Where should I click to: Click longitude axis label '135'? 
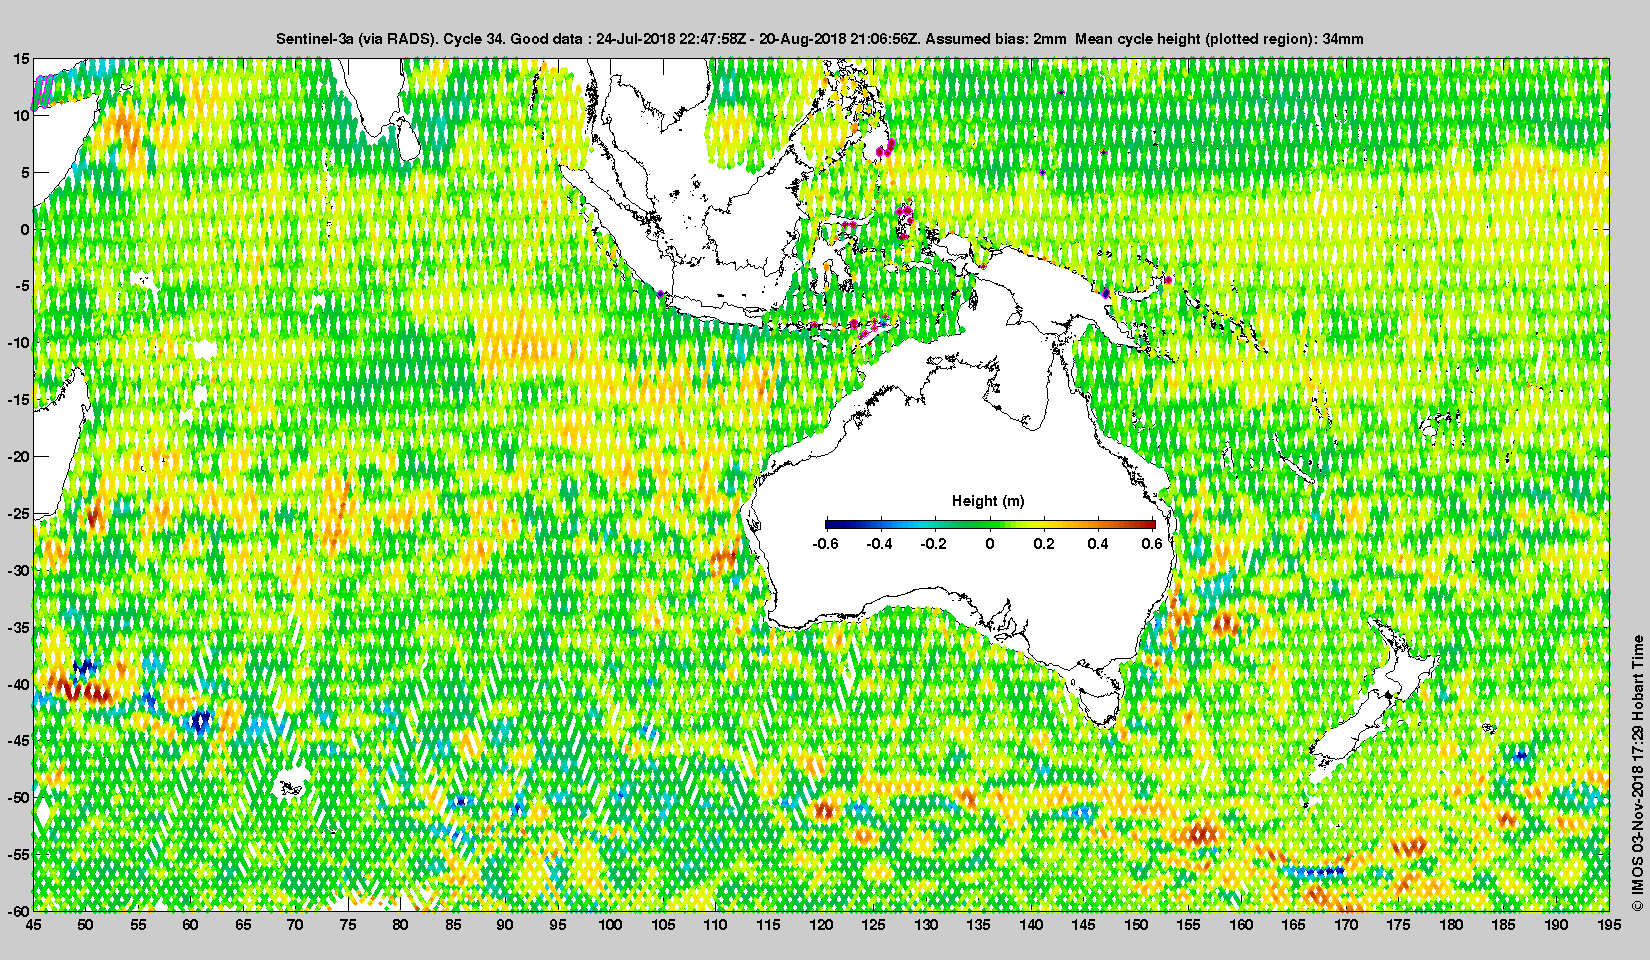click(978, 924)
